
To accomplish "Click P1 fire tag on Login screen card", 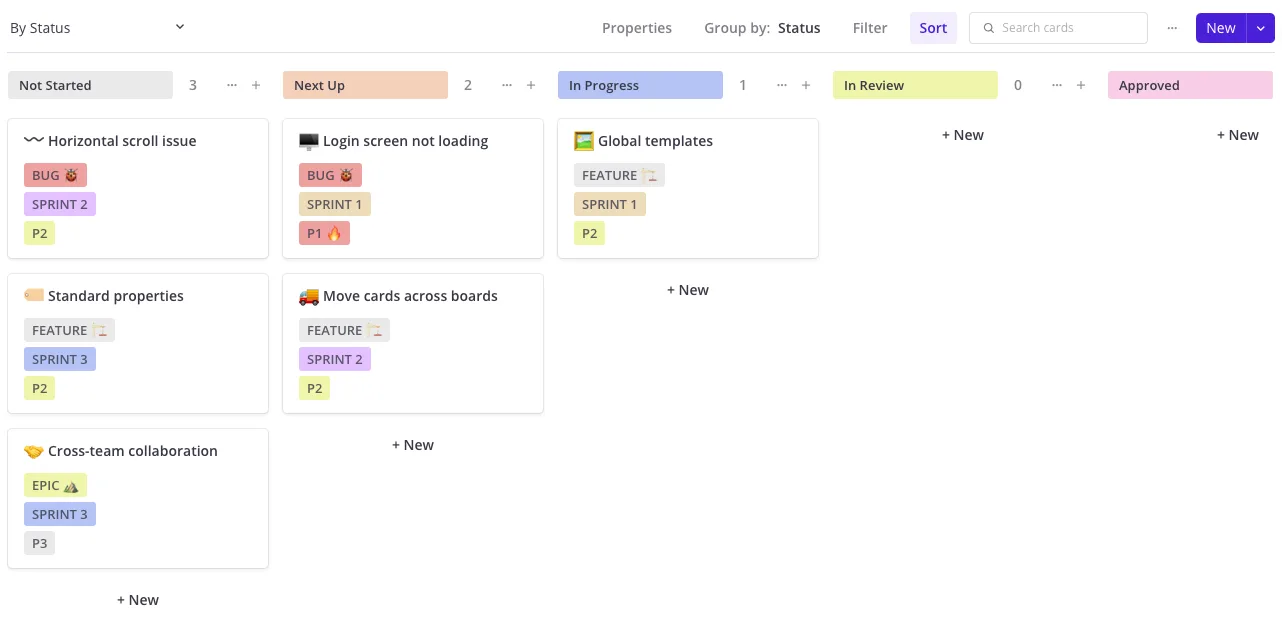I will tap(324, 233).
